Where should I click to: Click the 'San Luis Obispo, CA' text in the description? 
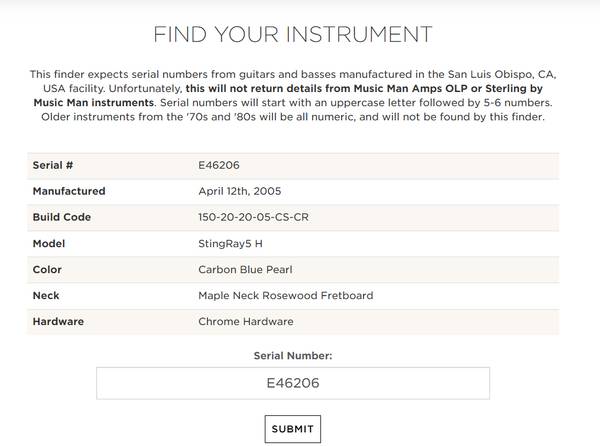pos(492,75)
